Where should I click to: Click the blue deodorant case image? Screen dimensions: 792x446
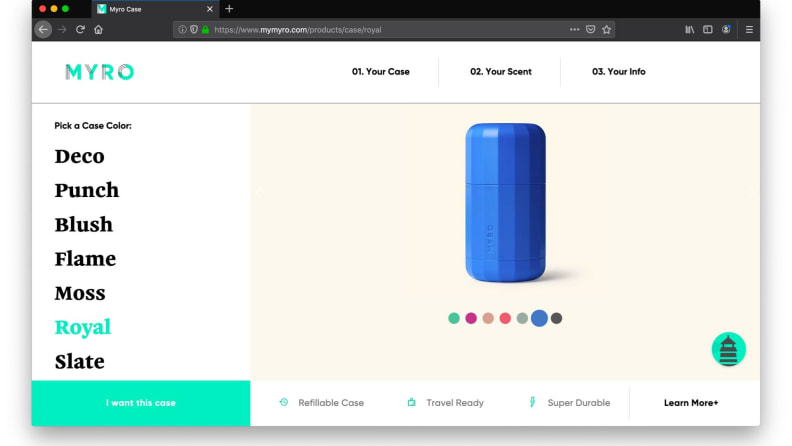pos(505,202)
